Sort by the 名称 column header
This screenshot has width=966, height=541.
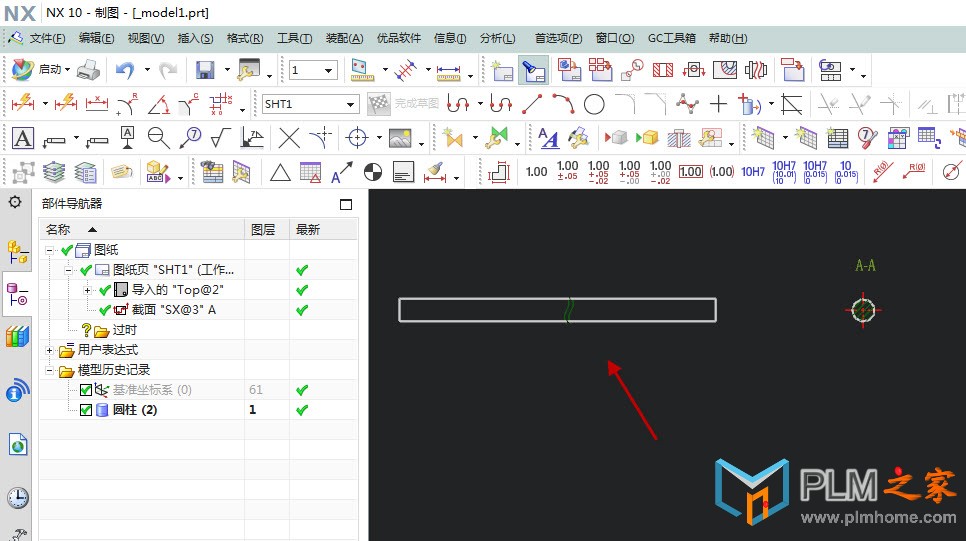142,230
